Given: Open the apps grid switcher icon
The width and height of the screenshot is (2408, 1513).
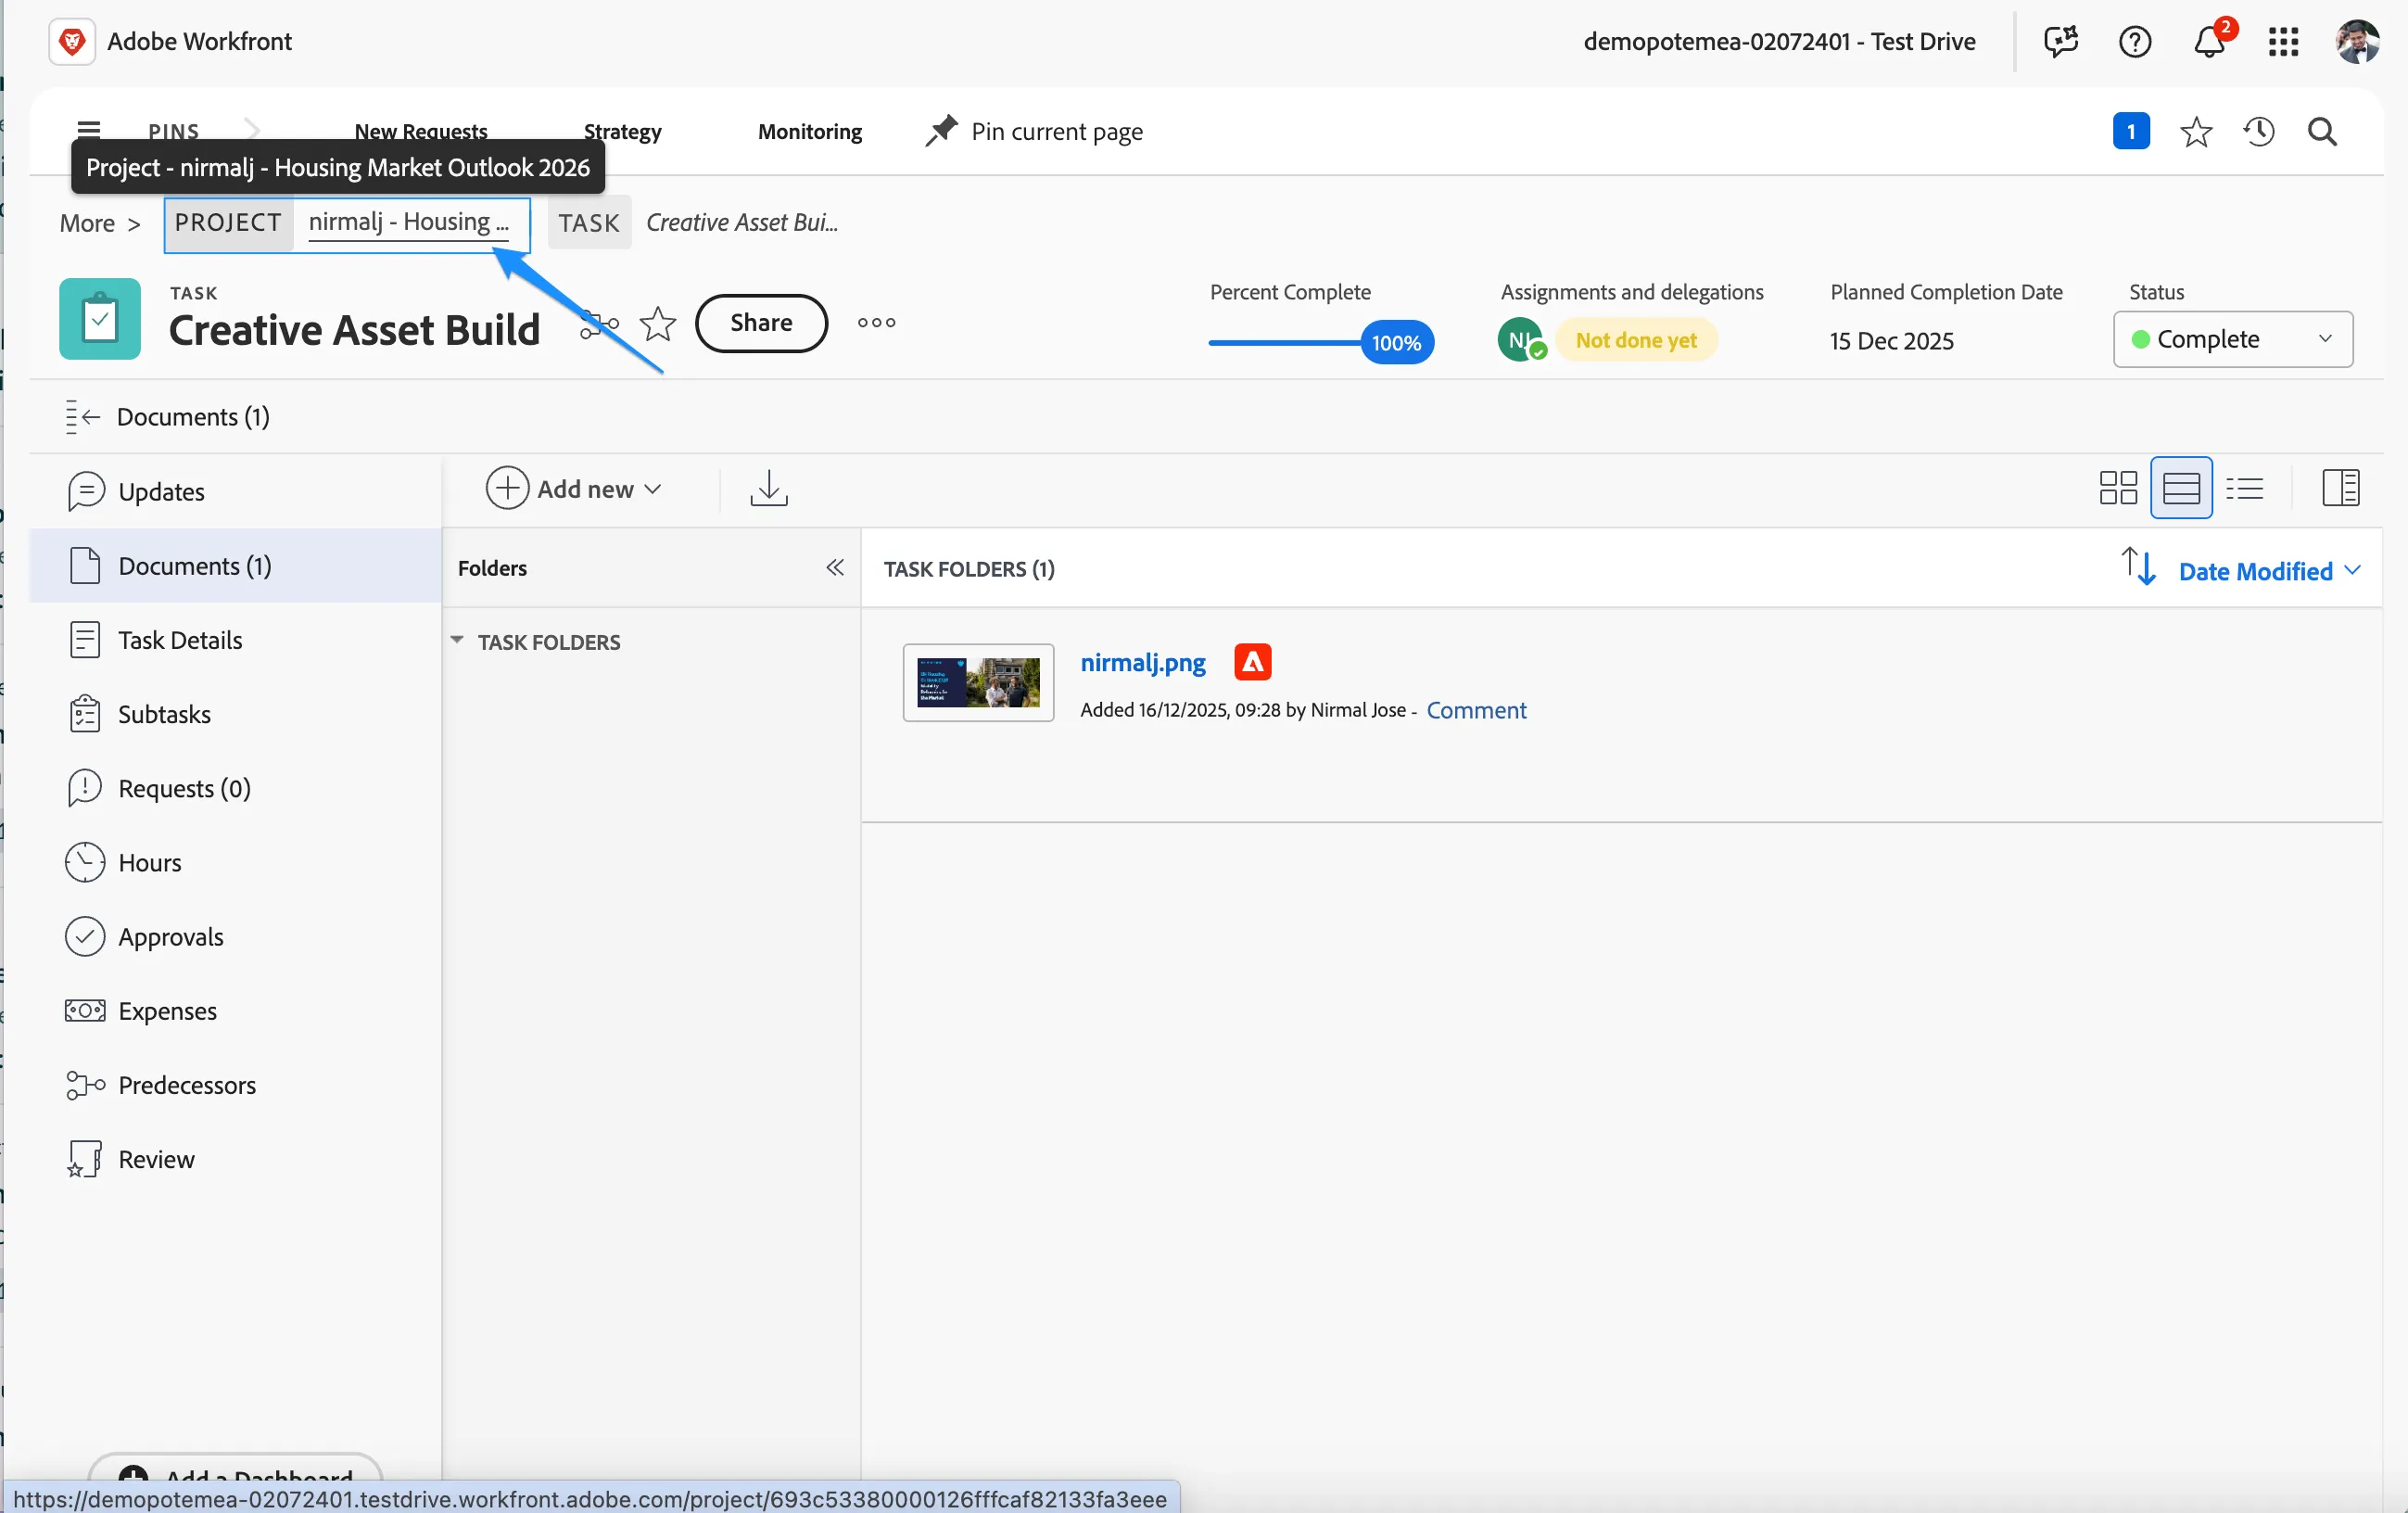Looking at the screenshot, I should (x=2284, y=42).
